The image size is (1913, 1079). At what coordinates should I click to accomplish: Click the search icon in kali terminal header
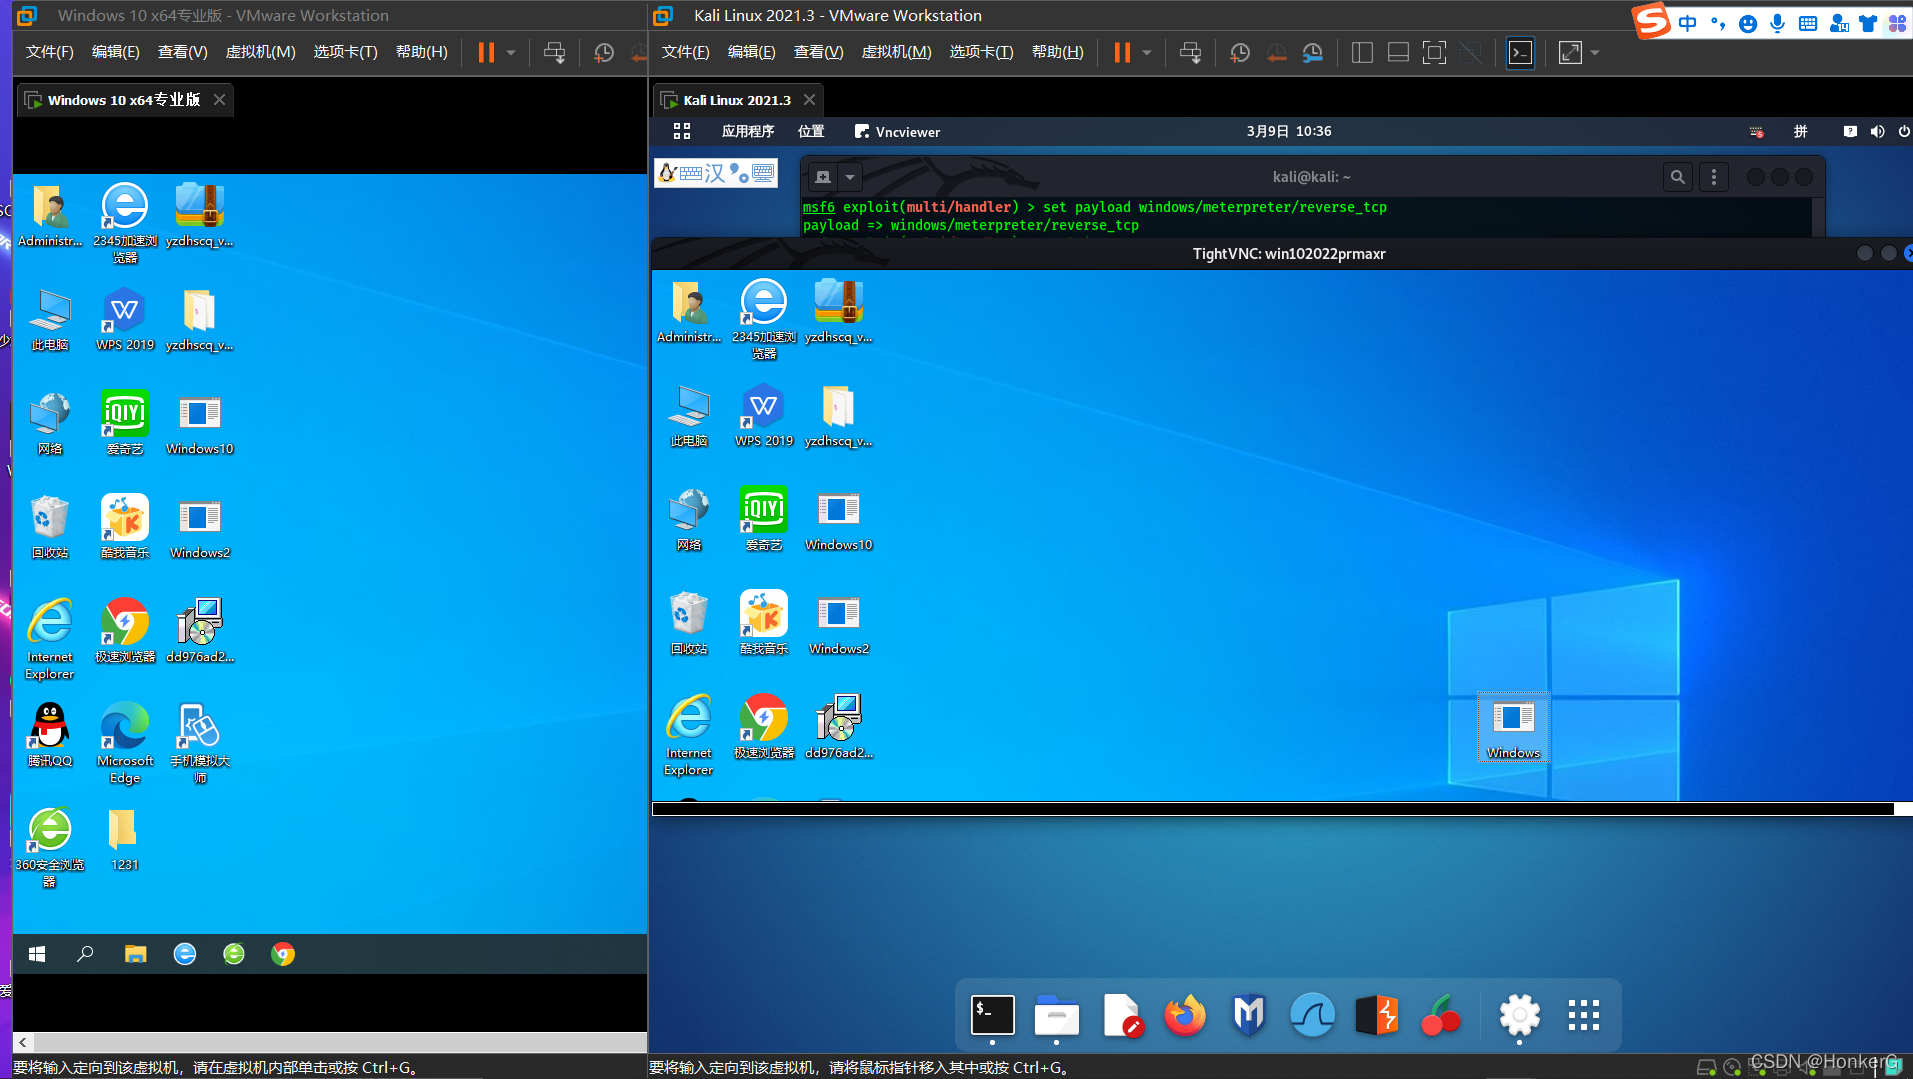pos(1678,177)
